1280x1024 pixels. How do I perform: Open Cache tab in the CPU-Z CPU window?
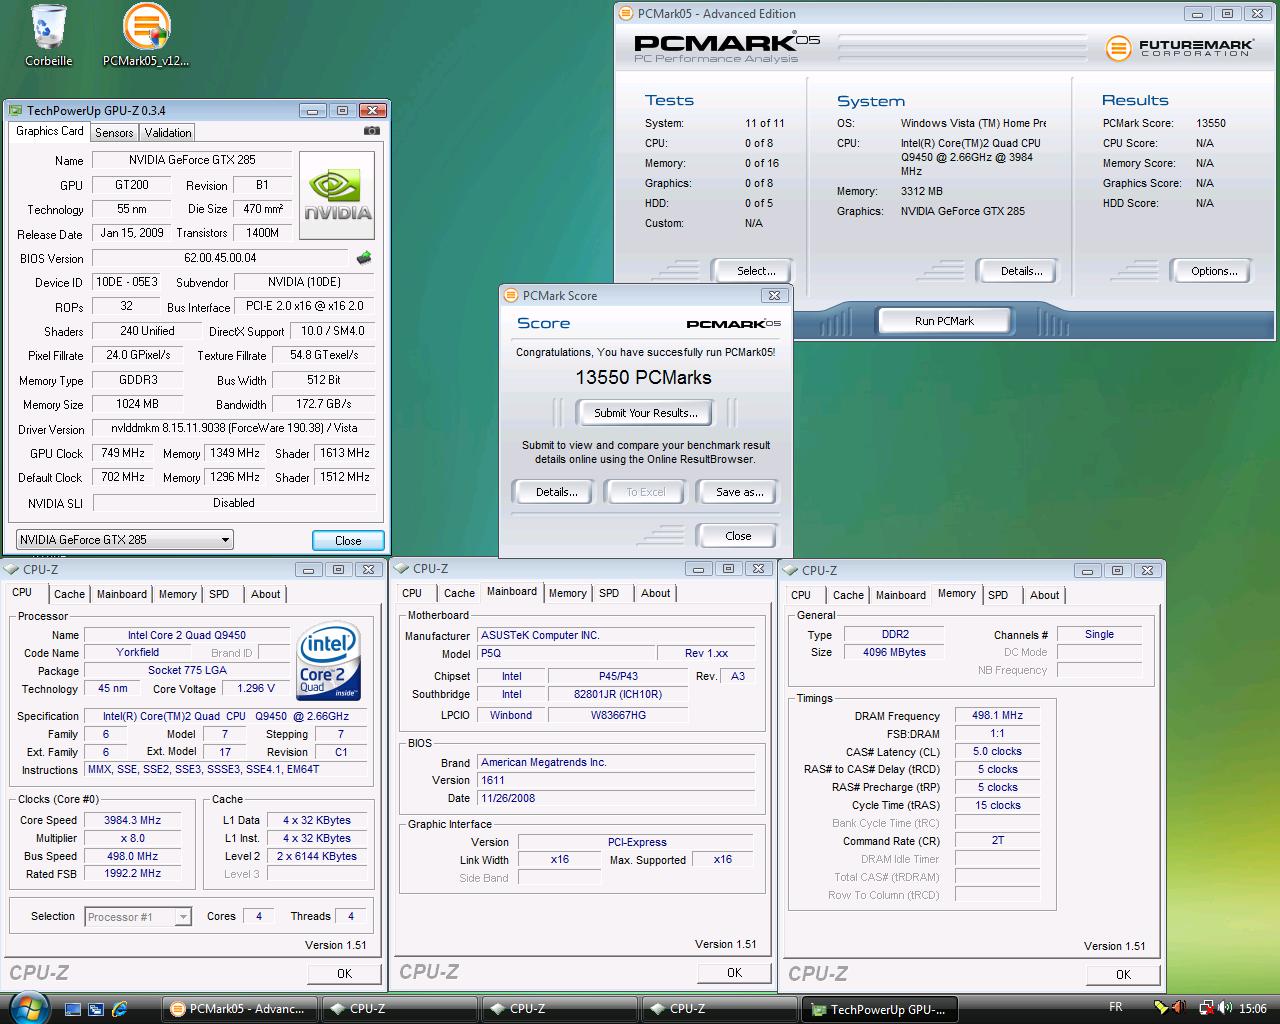69,594
